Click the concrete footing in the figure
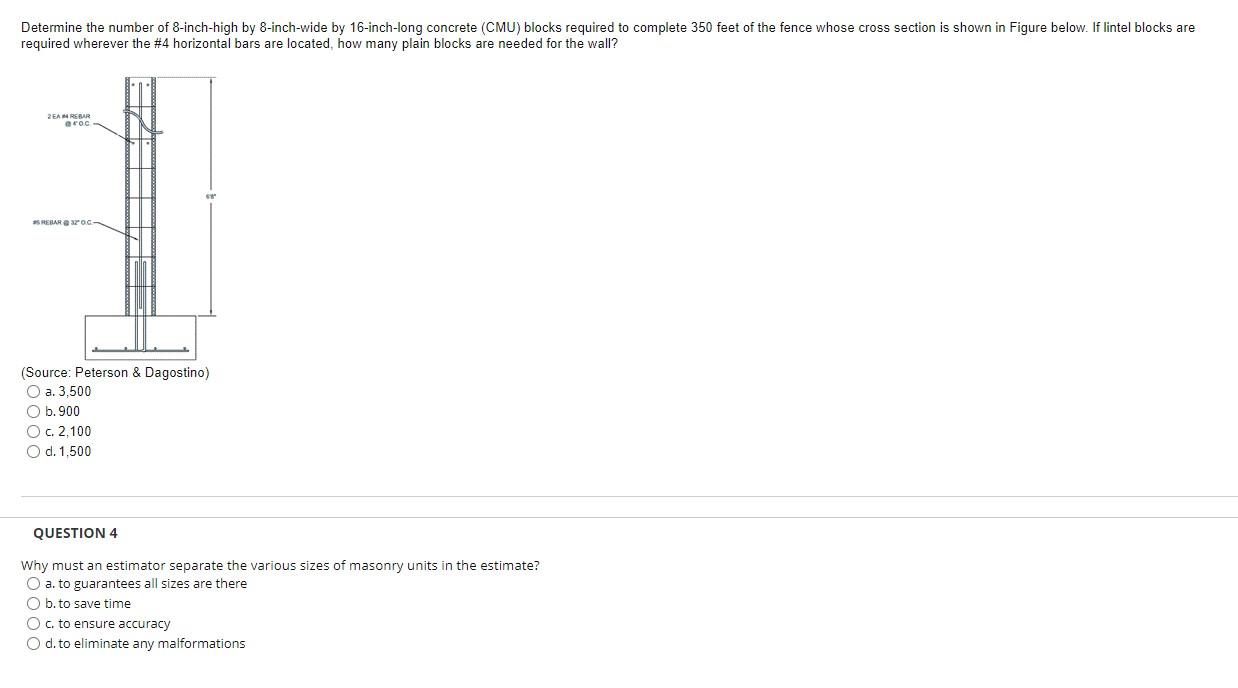Screen dimensions: 1238x688 (140, 337)
